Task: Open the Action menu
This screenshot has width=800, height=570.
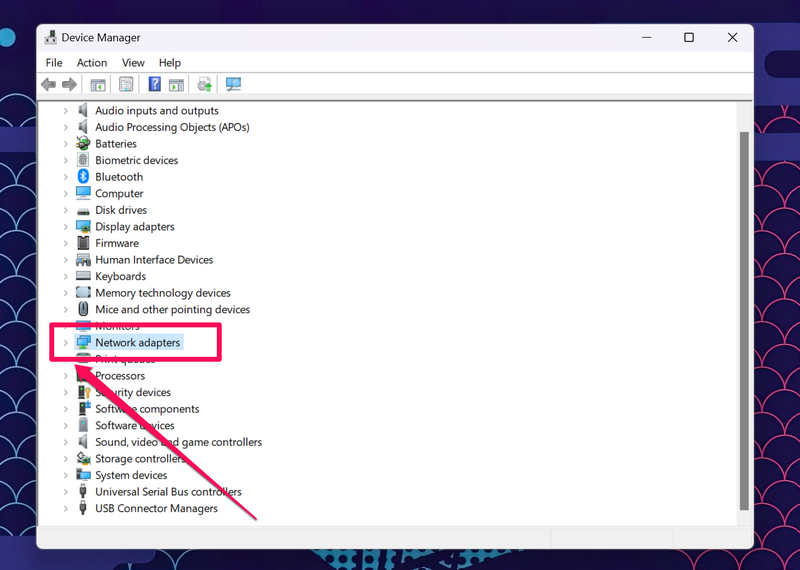Action: tap(92, 63)
